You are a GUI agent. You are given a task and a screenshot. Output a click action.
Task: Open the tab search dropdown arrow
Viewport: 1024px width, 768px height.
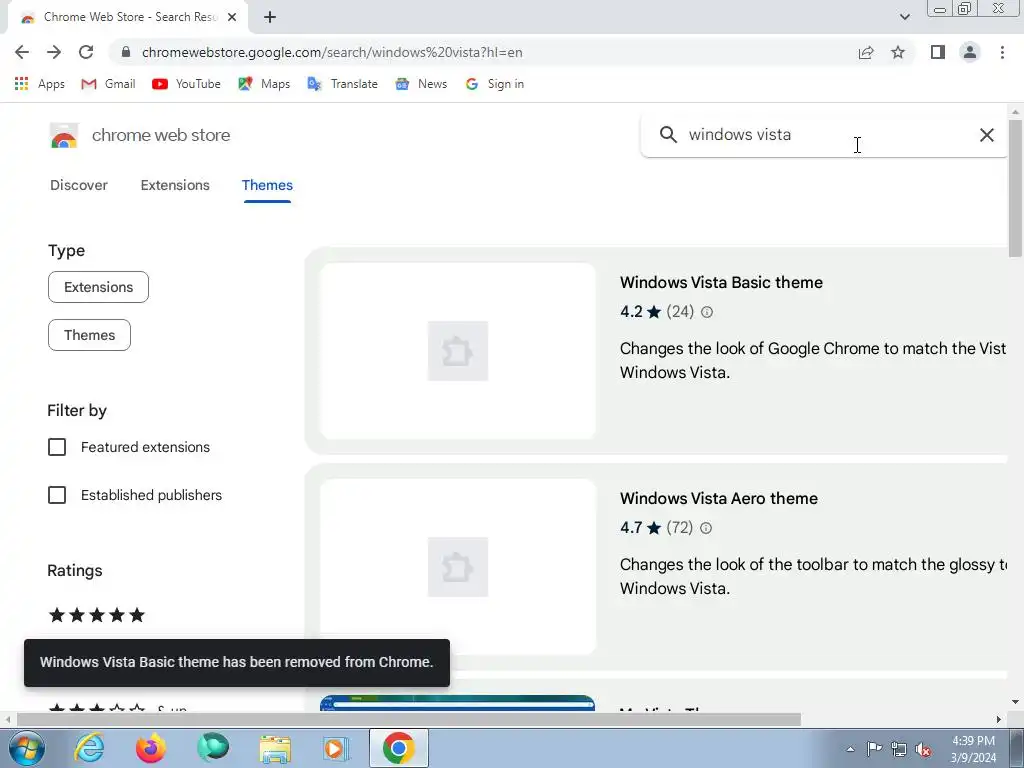(x=904, y=17)
